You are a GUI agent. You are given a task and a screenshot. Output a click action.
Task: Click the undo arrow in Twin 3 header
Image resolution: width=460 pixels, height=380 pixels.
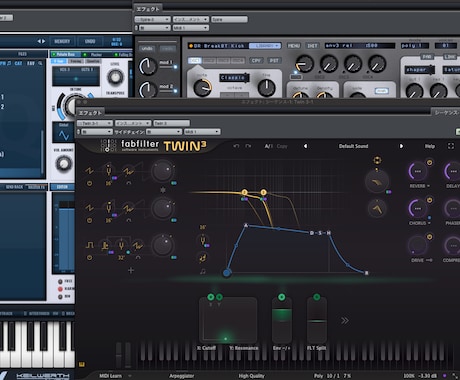(236, 146)
